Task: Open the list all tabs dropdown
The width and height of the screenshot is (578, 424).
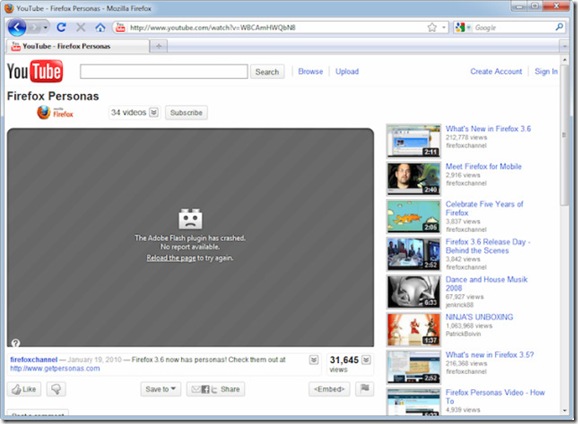Action: [x=564, y=46]
